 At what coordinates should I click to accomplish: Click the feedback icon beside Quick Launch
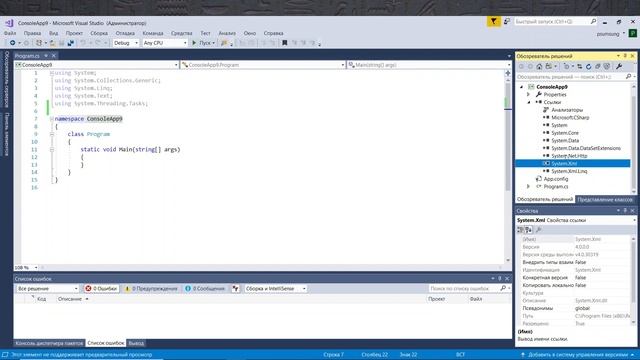point(507,22)
